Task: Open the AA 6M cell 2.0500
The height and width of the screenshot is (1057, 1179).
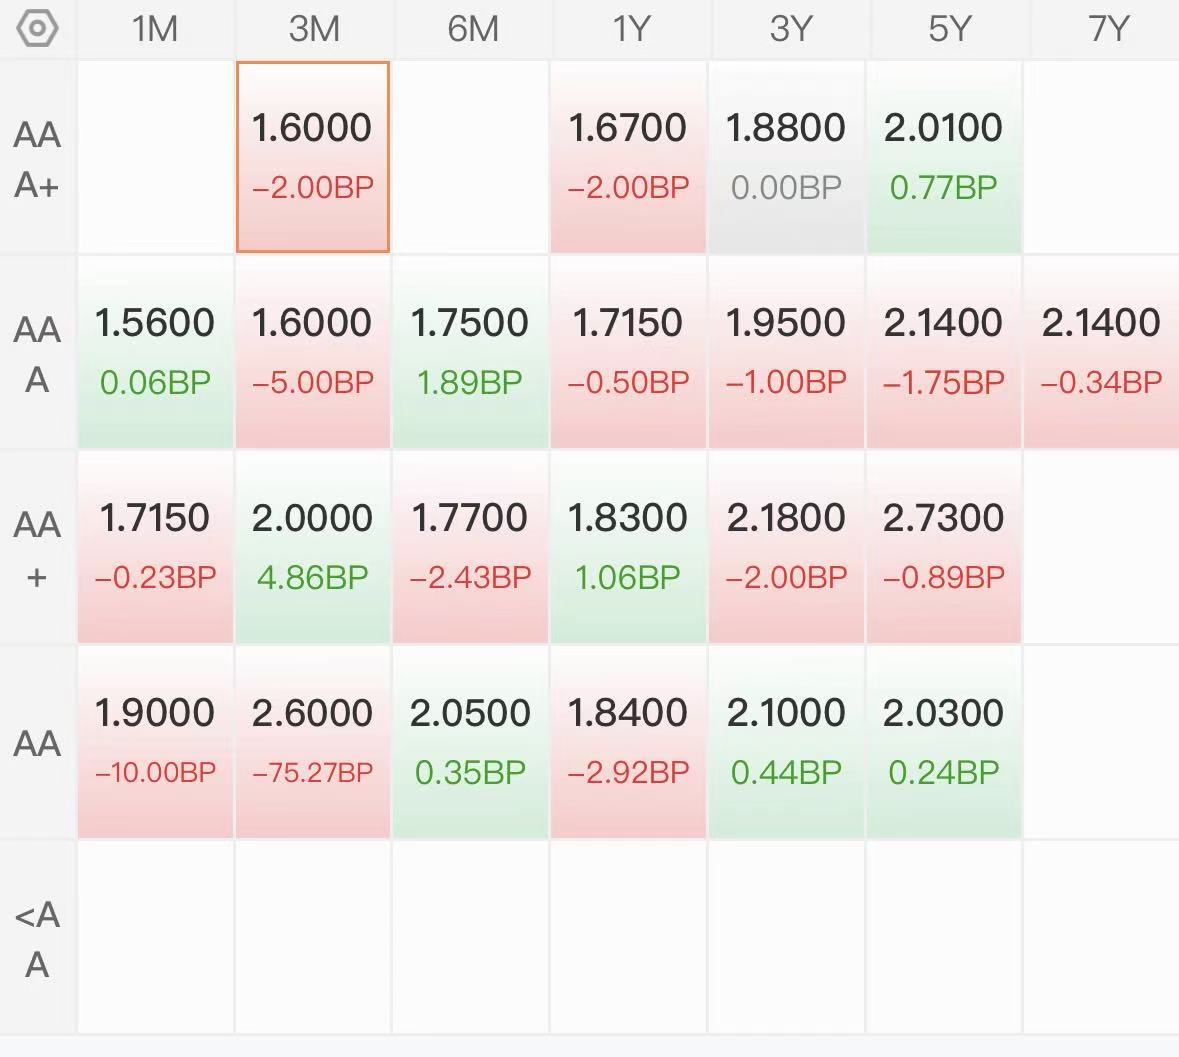Action: tap(471, 743)
